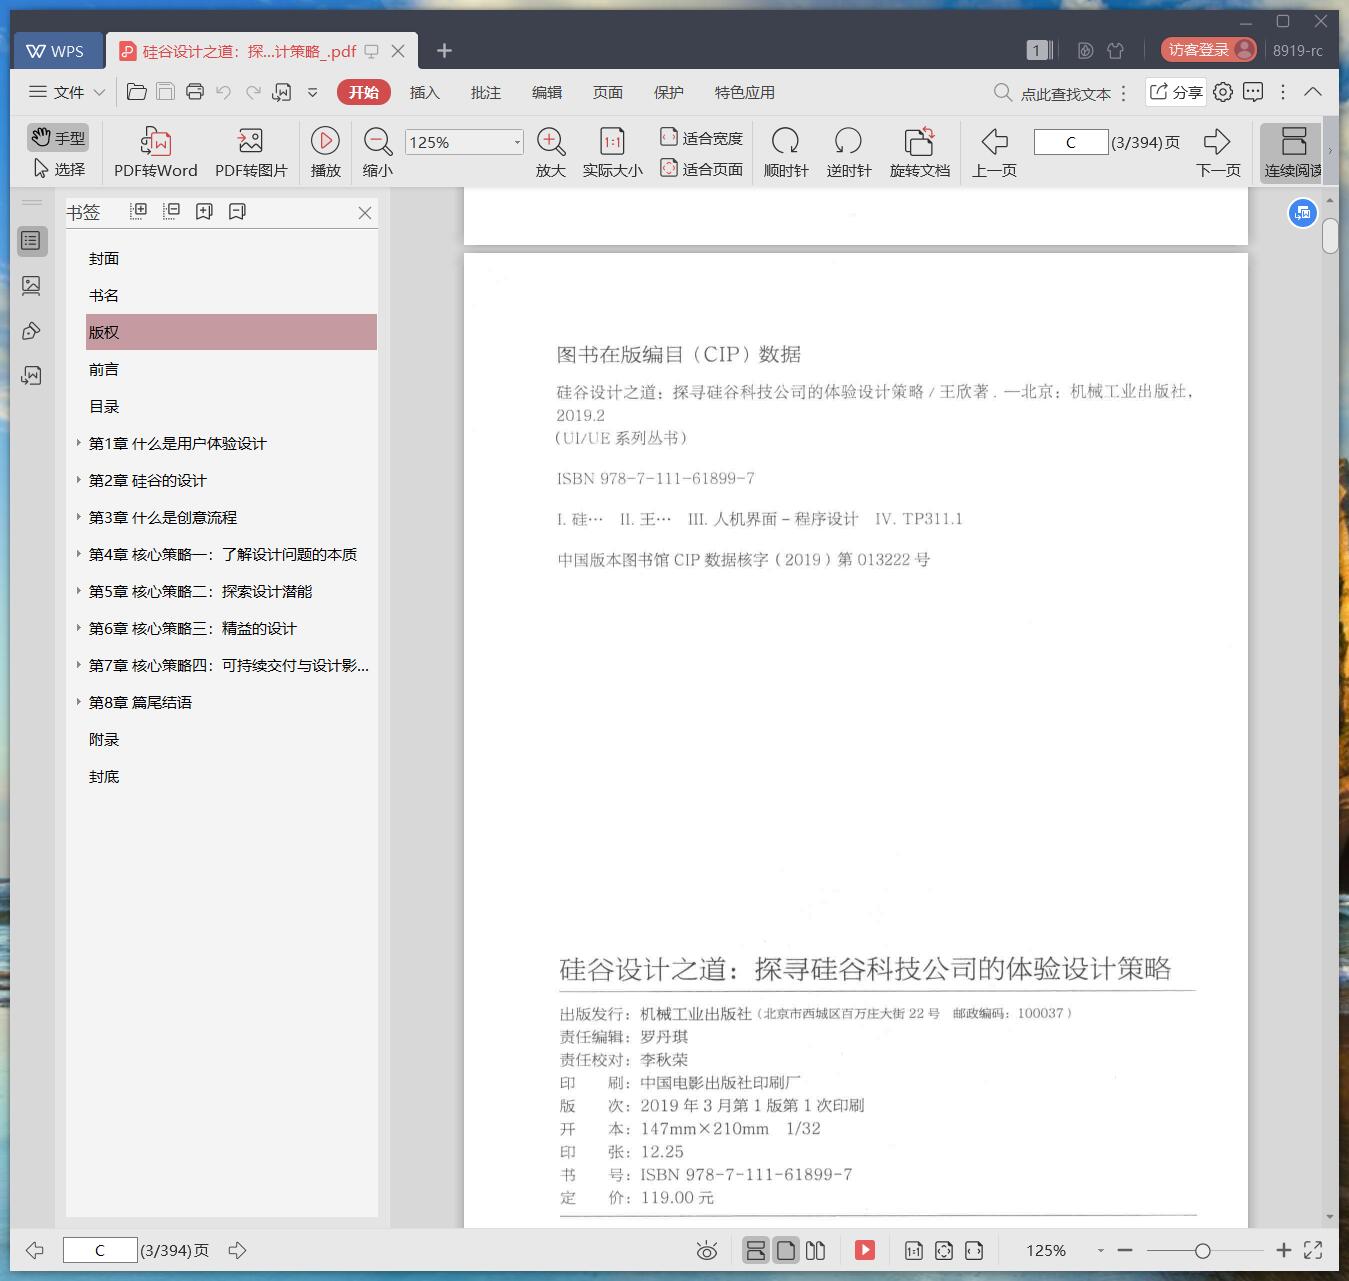Collapse the ribbon with chevron
Image resolution: width=1349 pixels, height=1281 pixels.
coord(1313,92)
